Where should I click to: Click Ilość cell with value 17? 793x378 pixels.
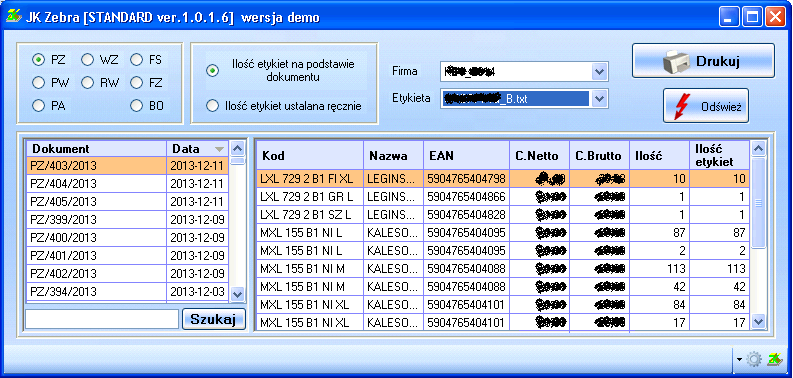[x=659, y=322]
